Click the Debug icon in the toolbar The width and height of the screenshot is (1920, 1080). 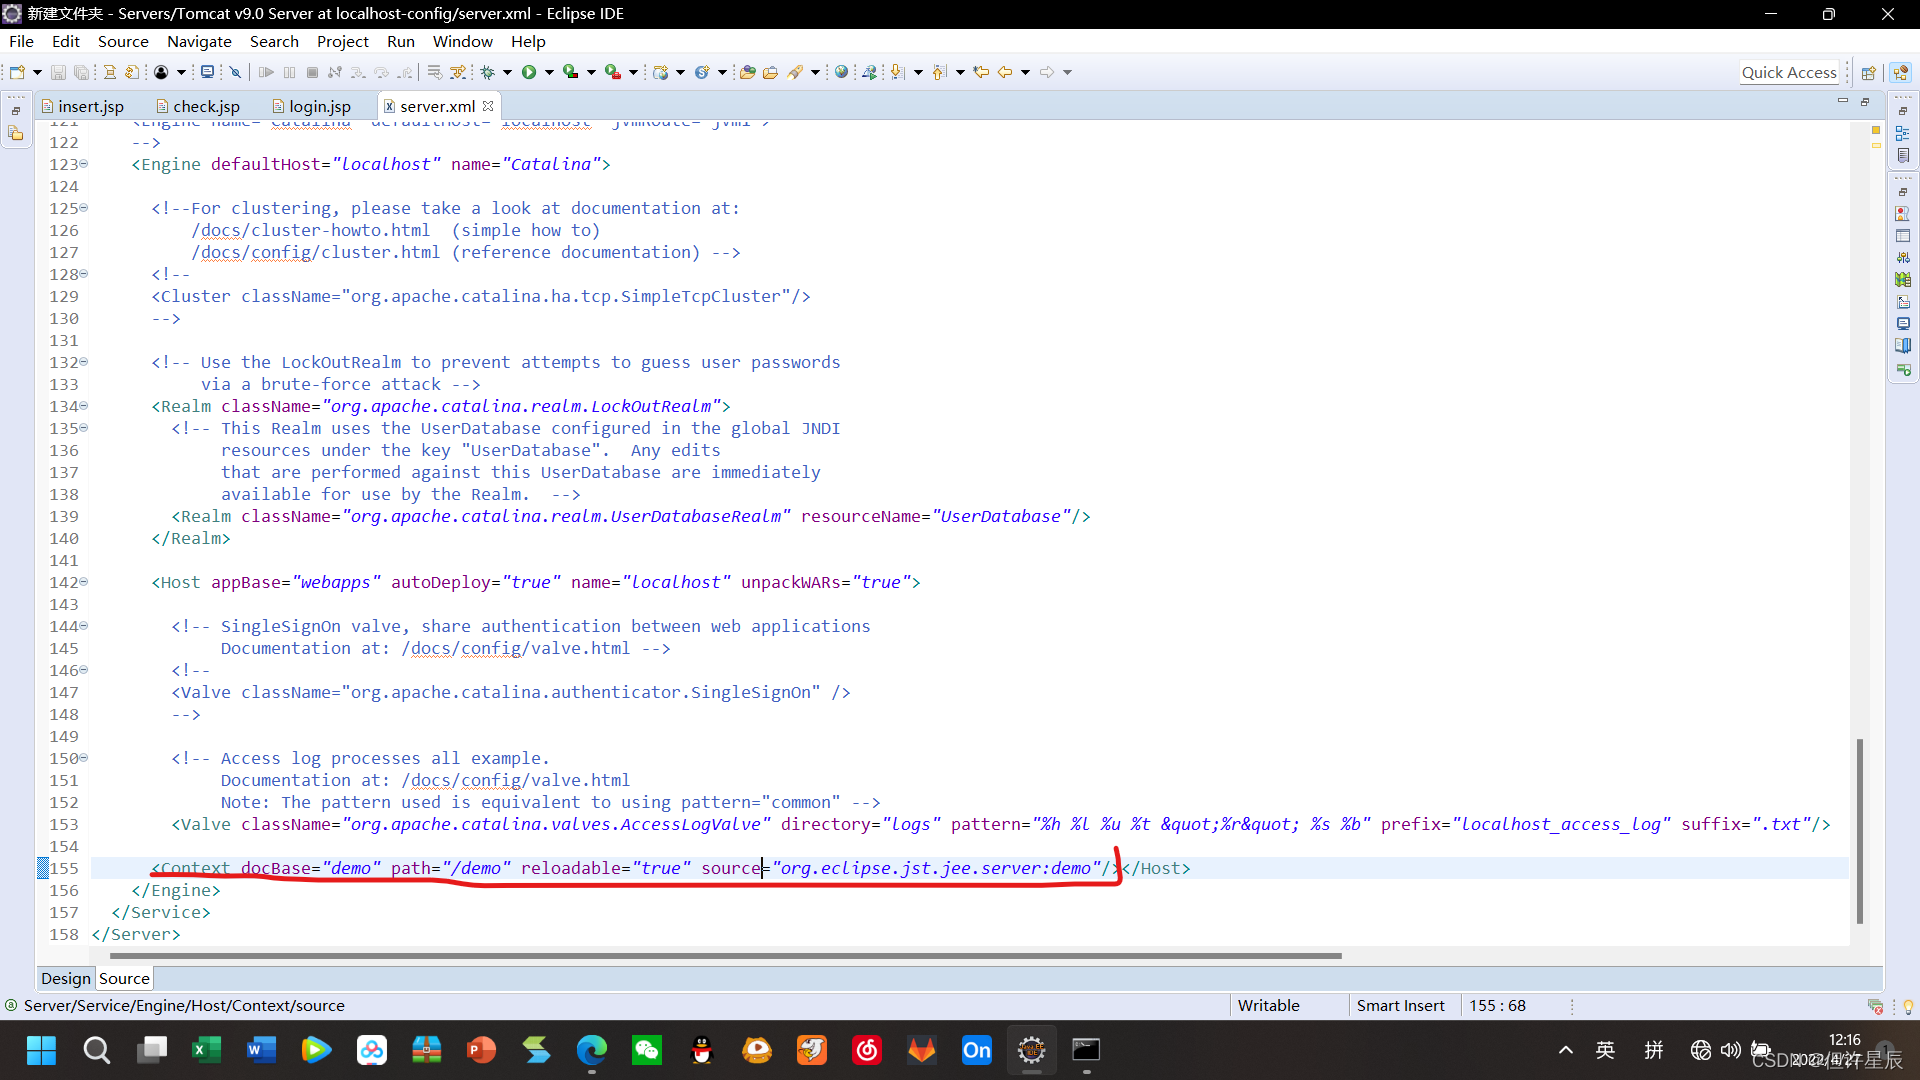click(x=487, y=72)
